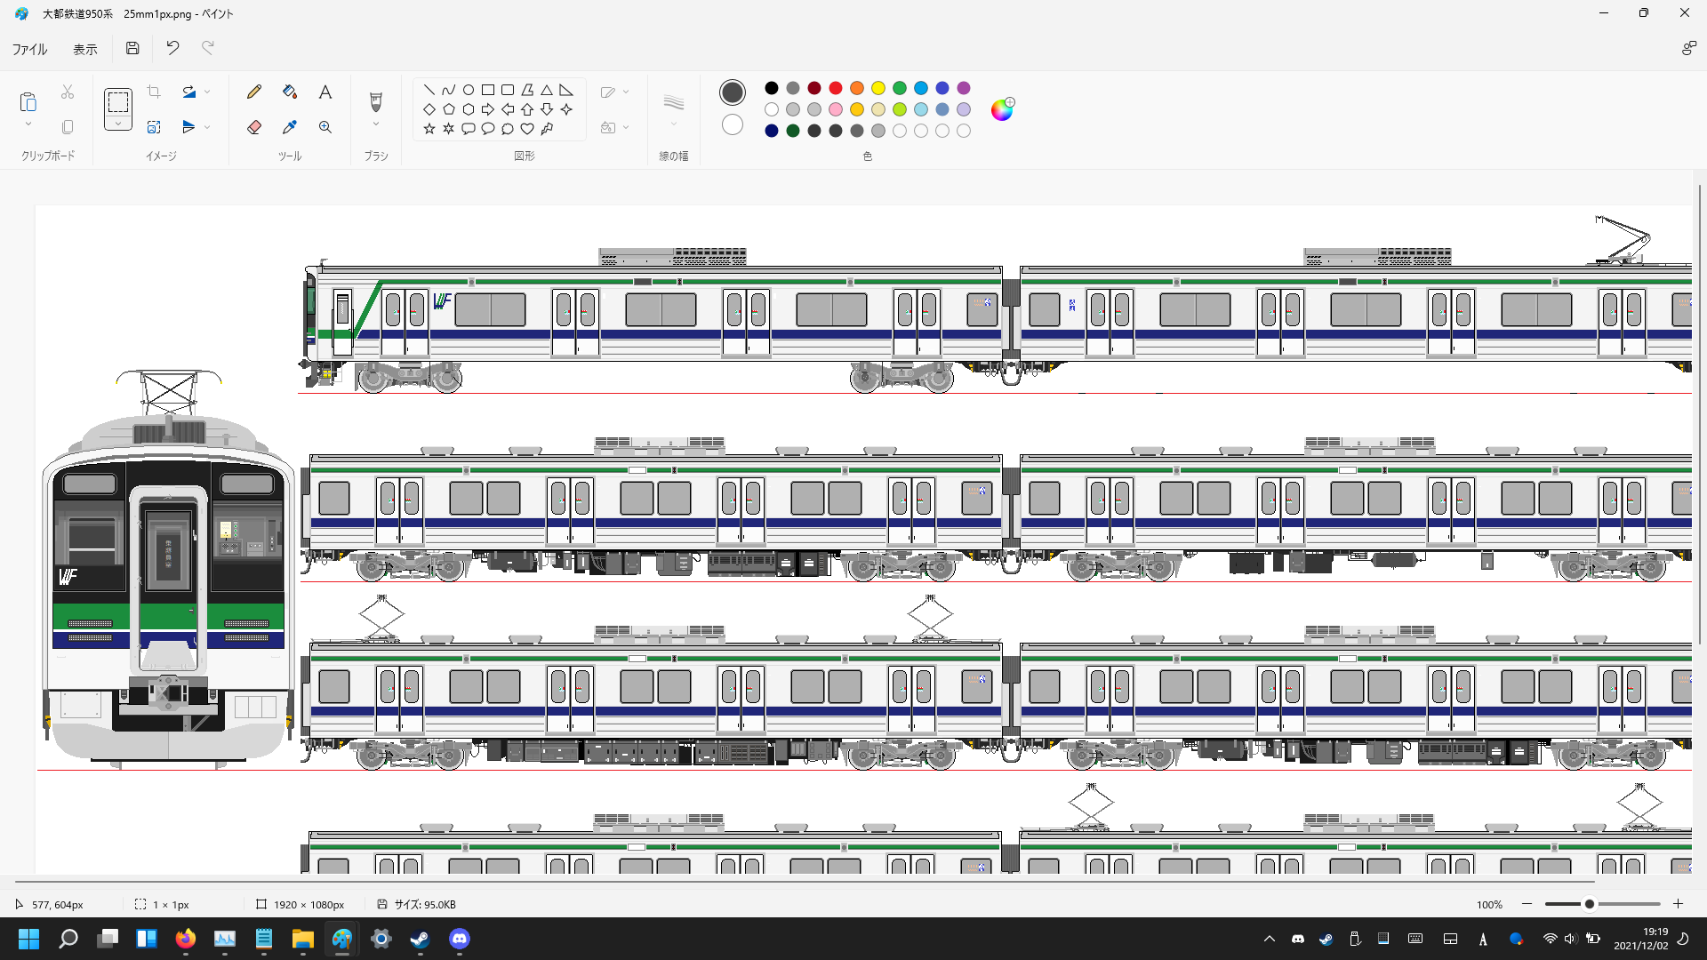
Task: Select the white Color 2 circle
Action: (x=732, y=125)
